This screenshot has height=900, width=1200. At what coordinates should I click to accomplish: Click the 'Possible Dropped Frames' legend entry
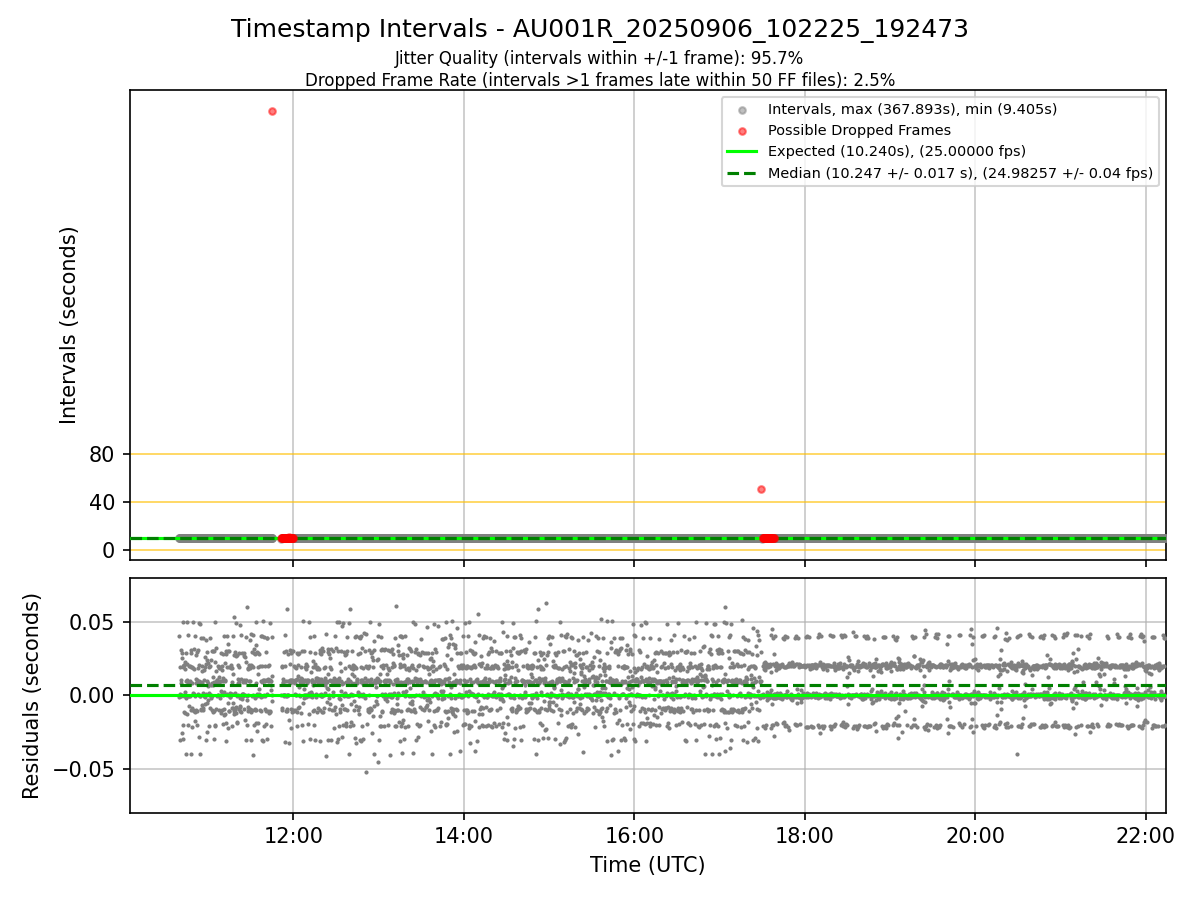point(859,130)
